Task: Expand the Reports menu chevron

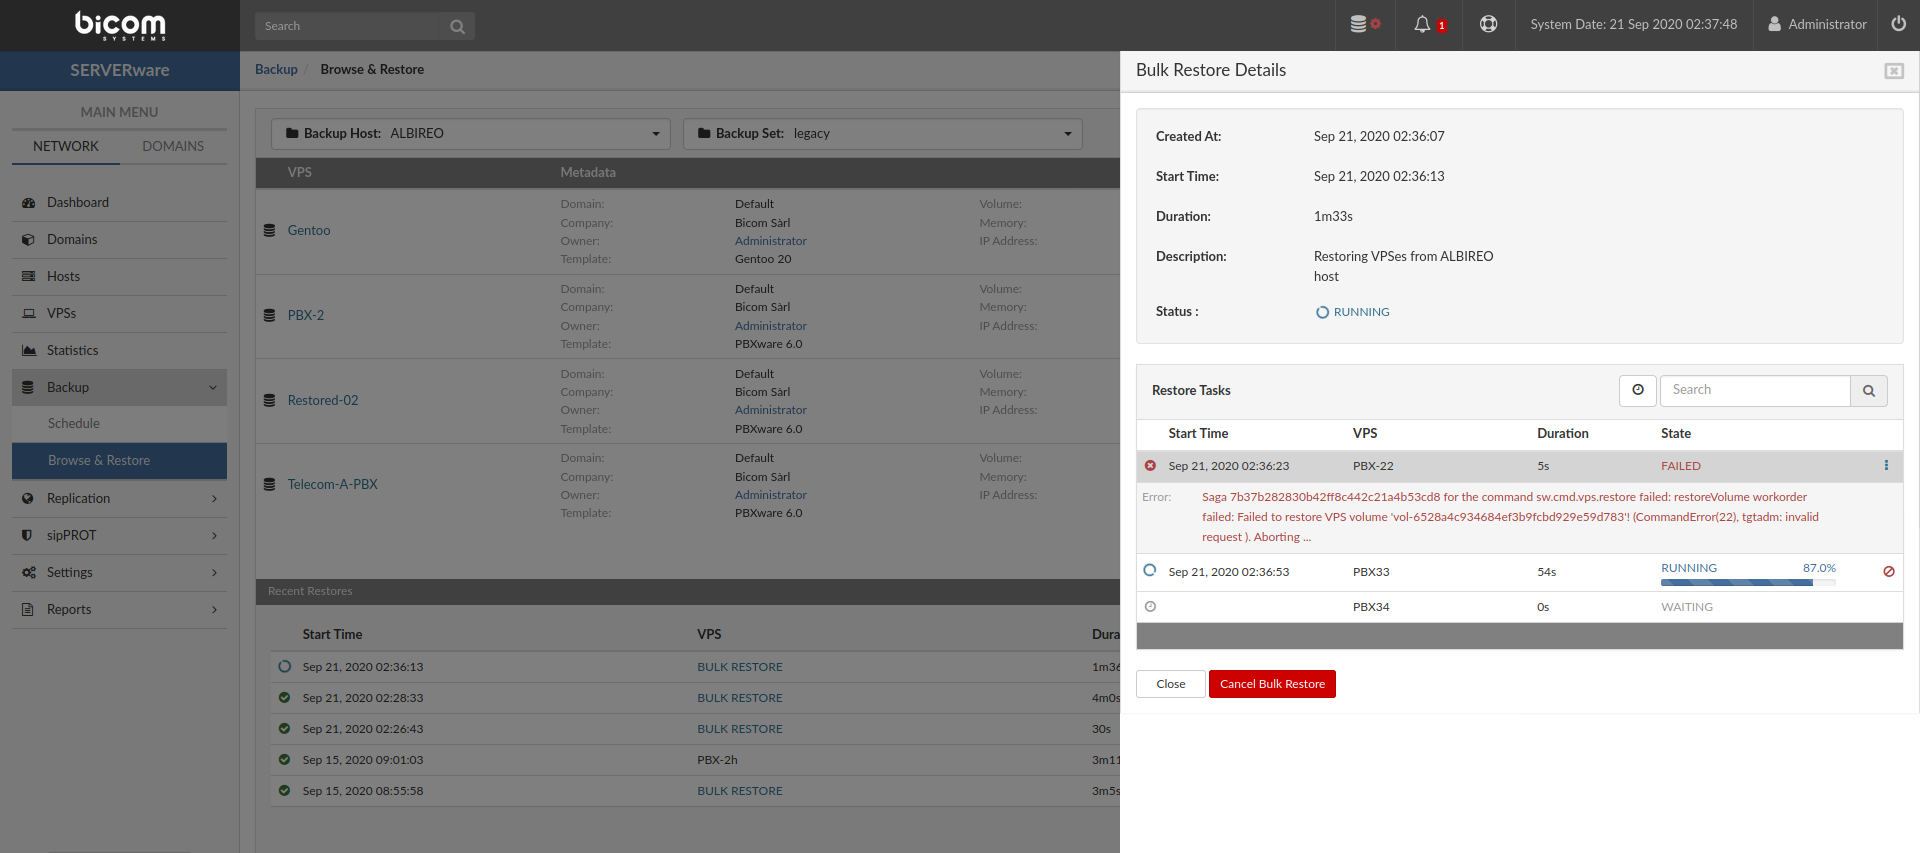Action: click(214, 610)
